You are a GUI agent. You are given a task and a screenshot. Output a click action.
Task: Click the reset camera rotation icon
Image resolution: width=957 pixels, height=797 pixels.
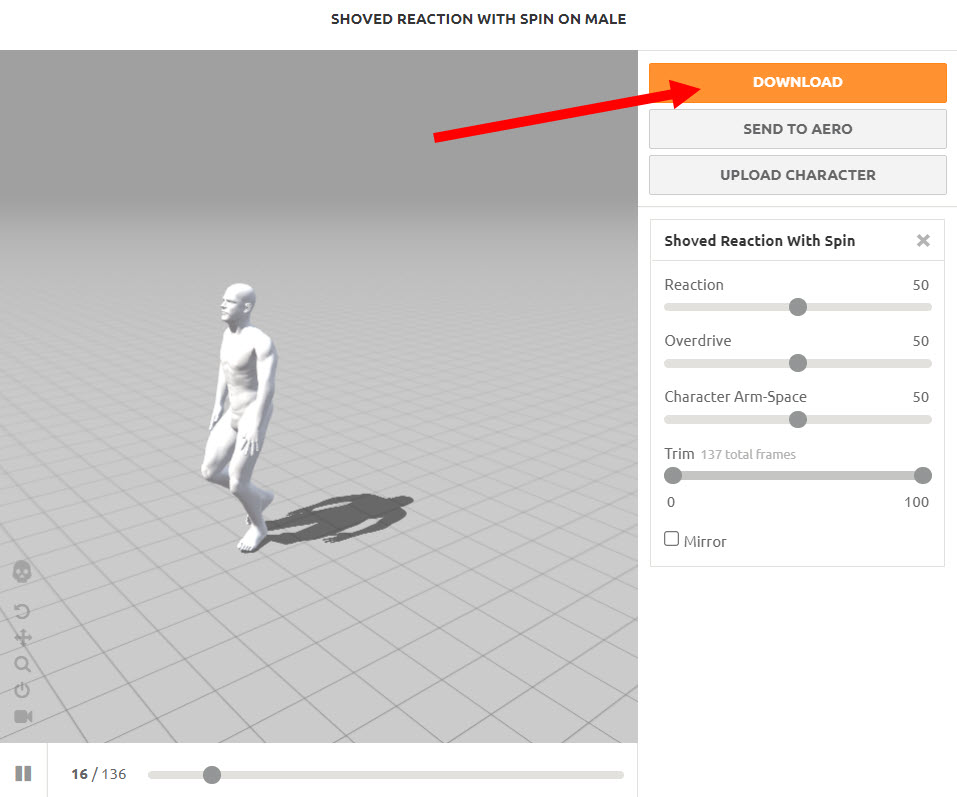(22, 611)
